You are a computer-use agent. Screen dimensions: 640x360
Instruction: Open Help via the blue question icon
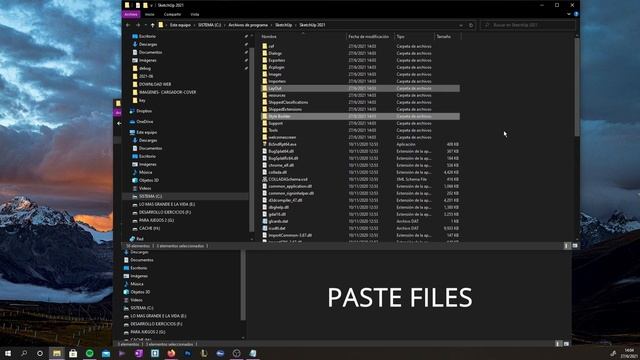click(x=576, y=14)
